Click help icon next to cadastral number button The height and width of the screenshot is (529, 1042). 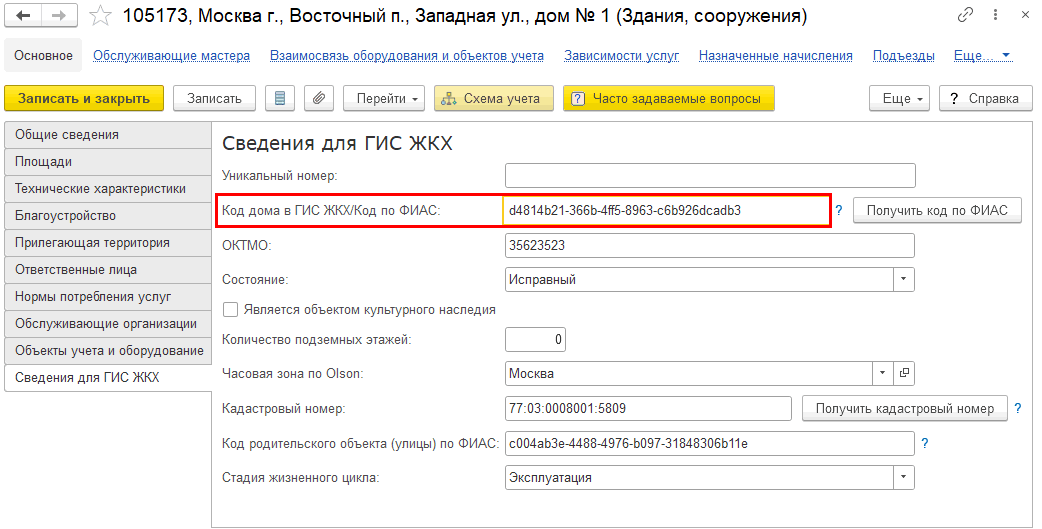coord(1018,408)
